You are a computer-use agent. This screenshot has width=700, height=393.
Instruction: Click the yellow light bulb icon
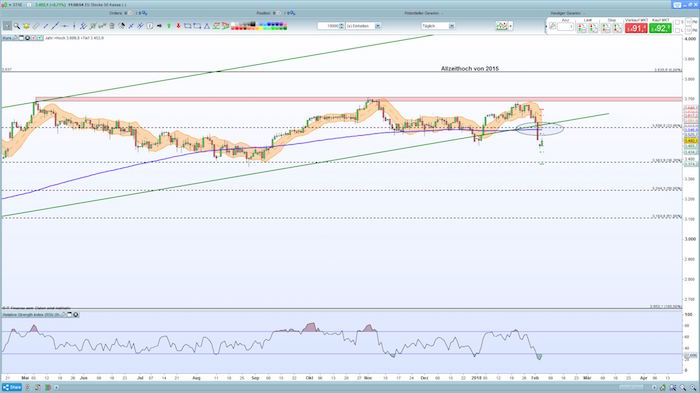tap(26, 26)
